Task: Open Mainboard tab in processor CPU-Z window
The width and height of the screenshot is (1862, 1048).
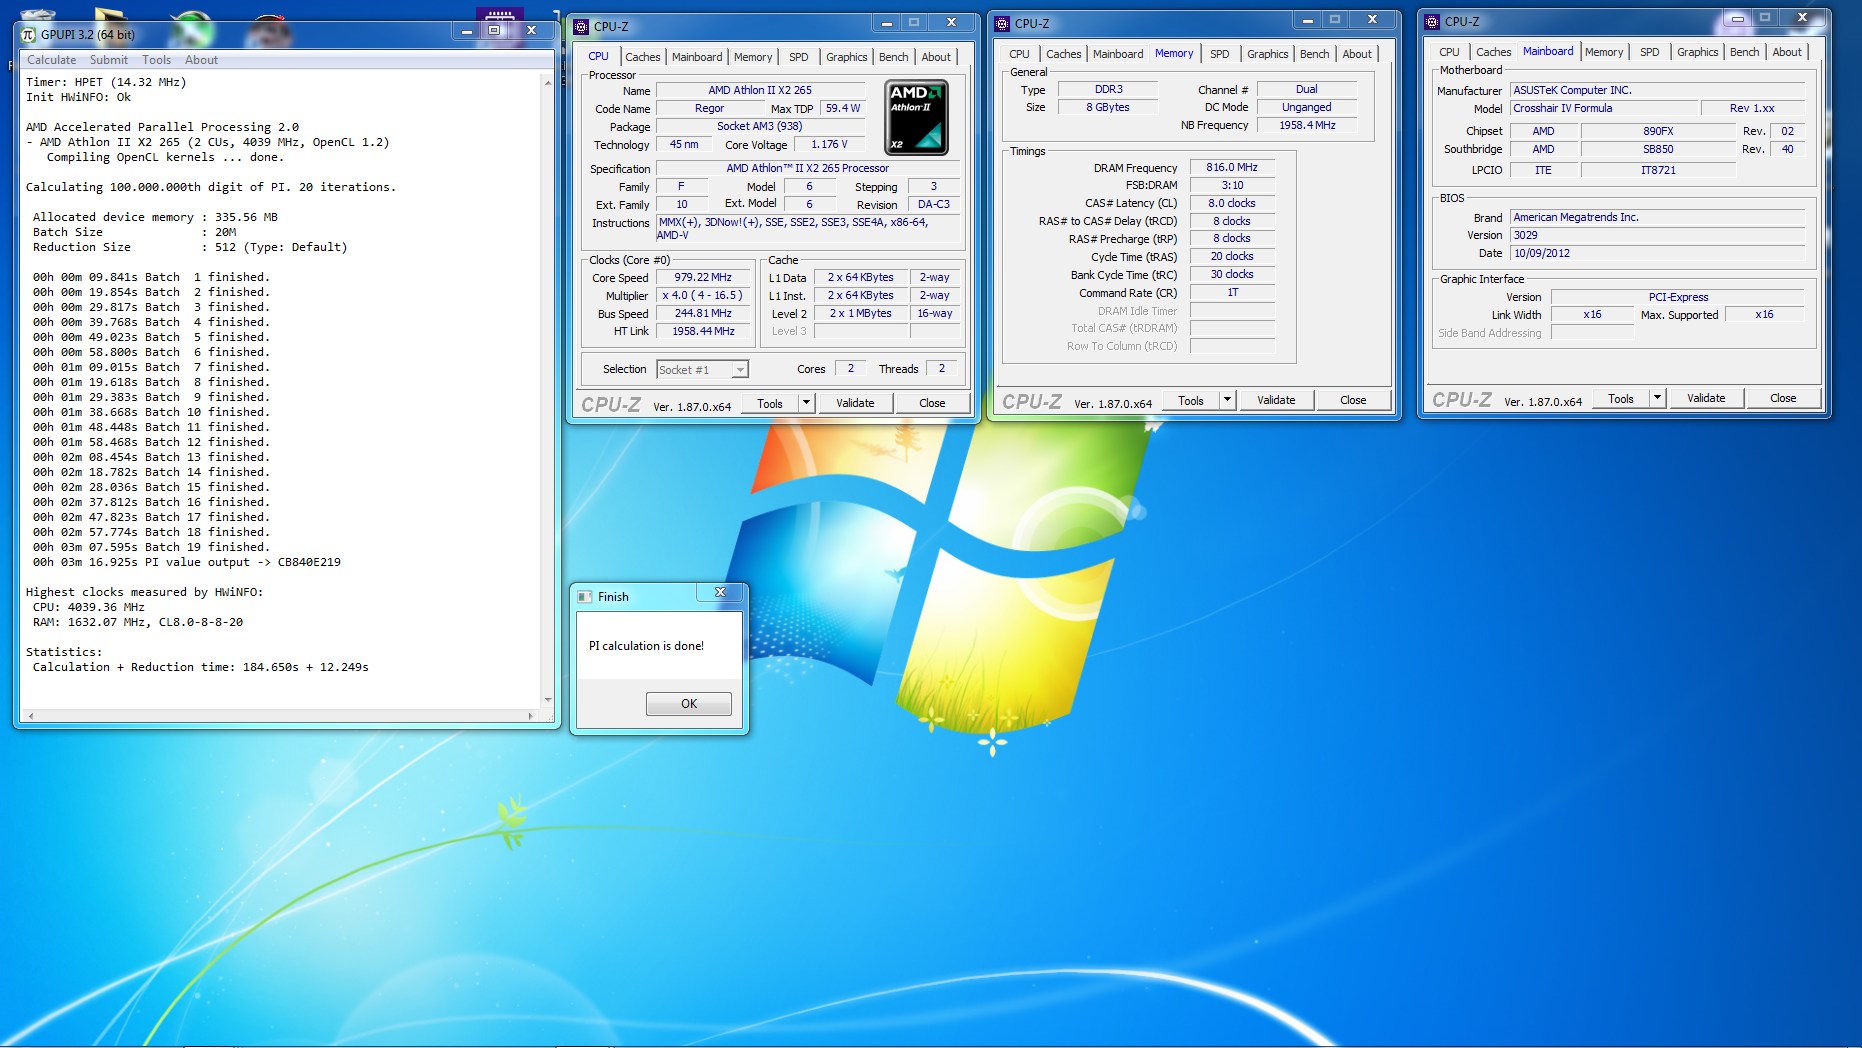Action: [697, 57]
